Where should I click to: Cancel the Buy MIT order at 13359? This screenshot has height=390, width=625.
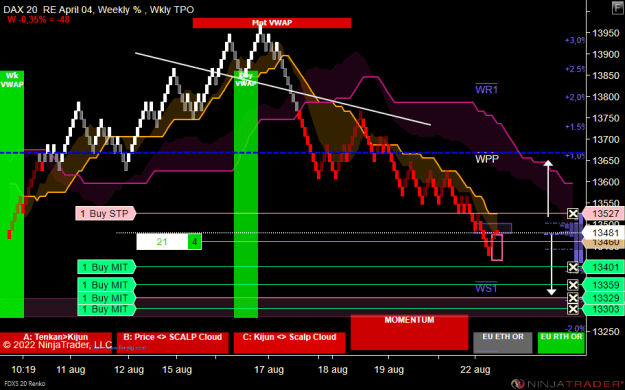click(573, 285)
